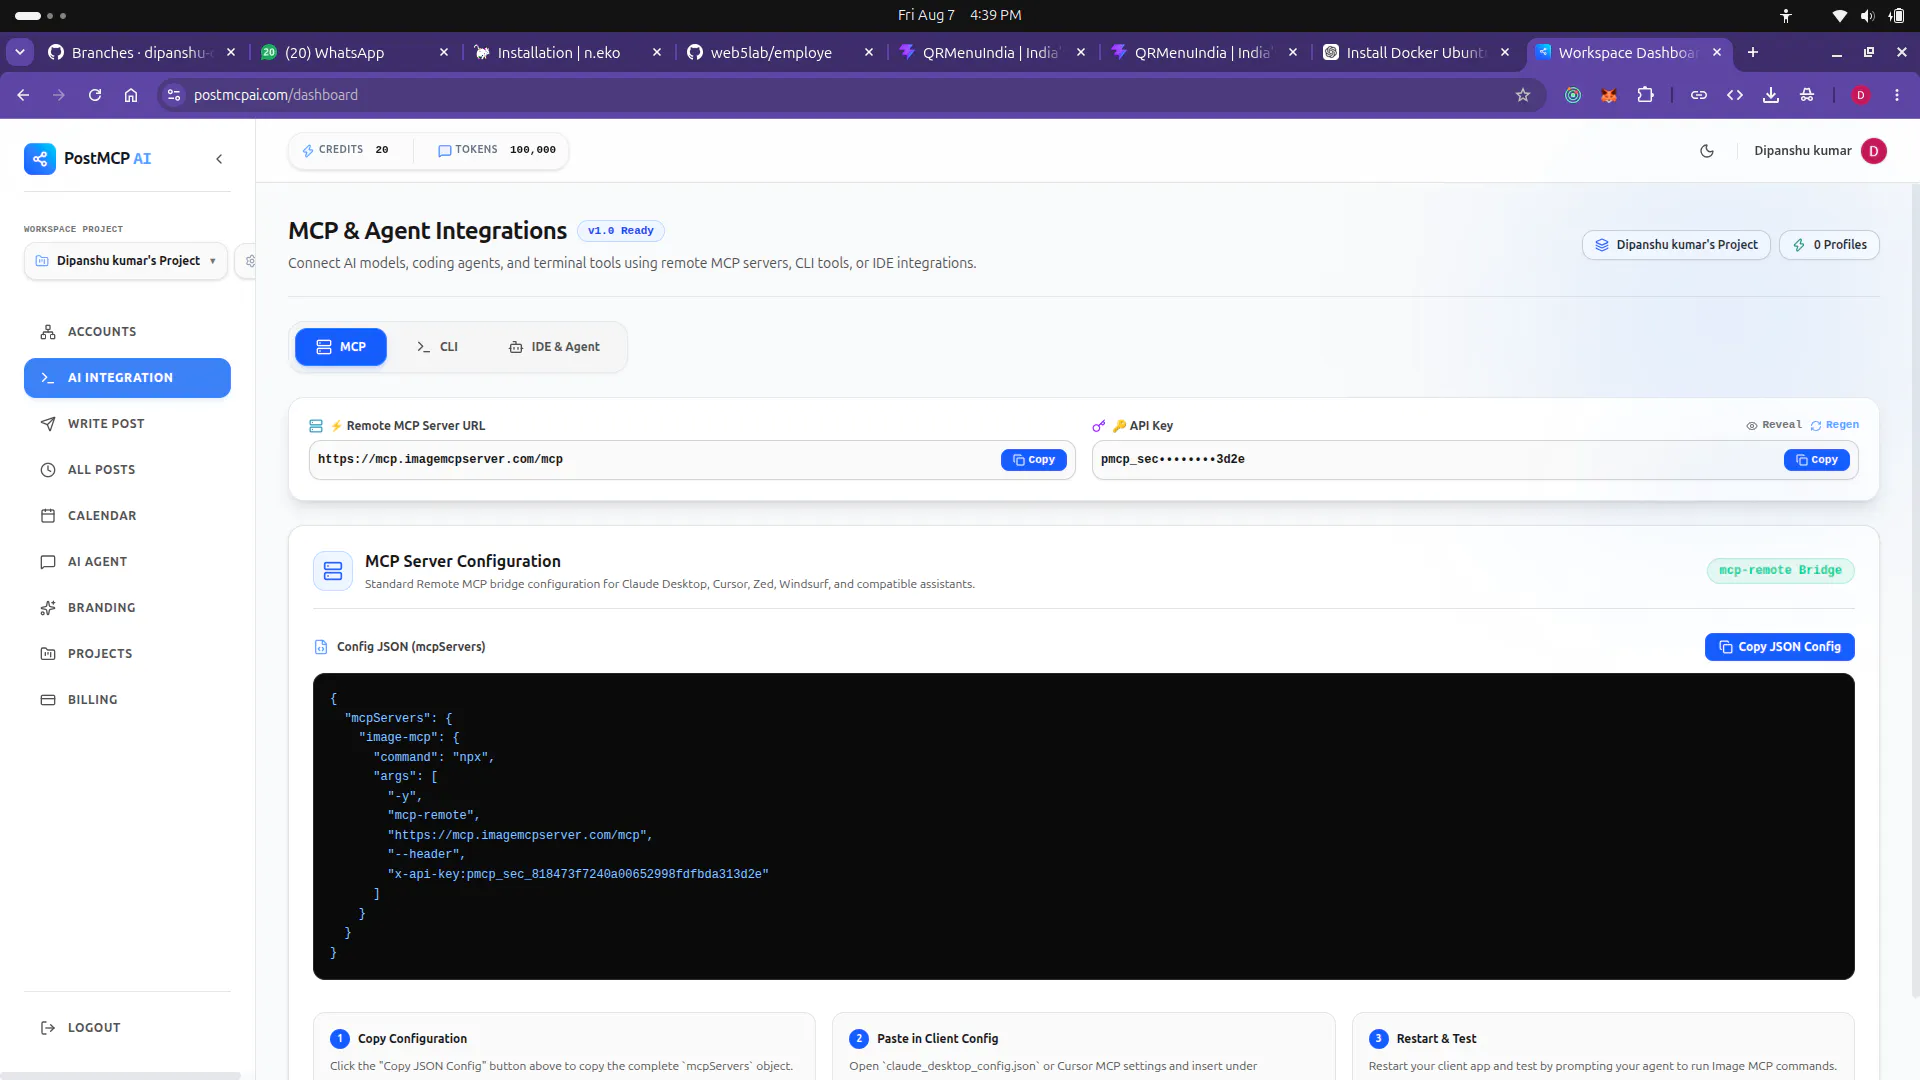Click the Wi-Fi network icon
The width and height of the screenshot is (1920, 1080).
point(1839,16)
